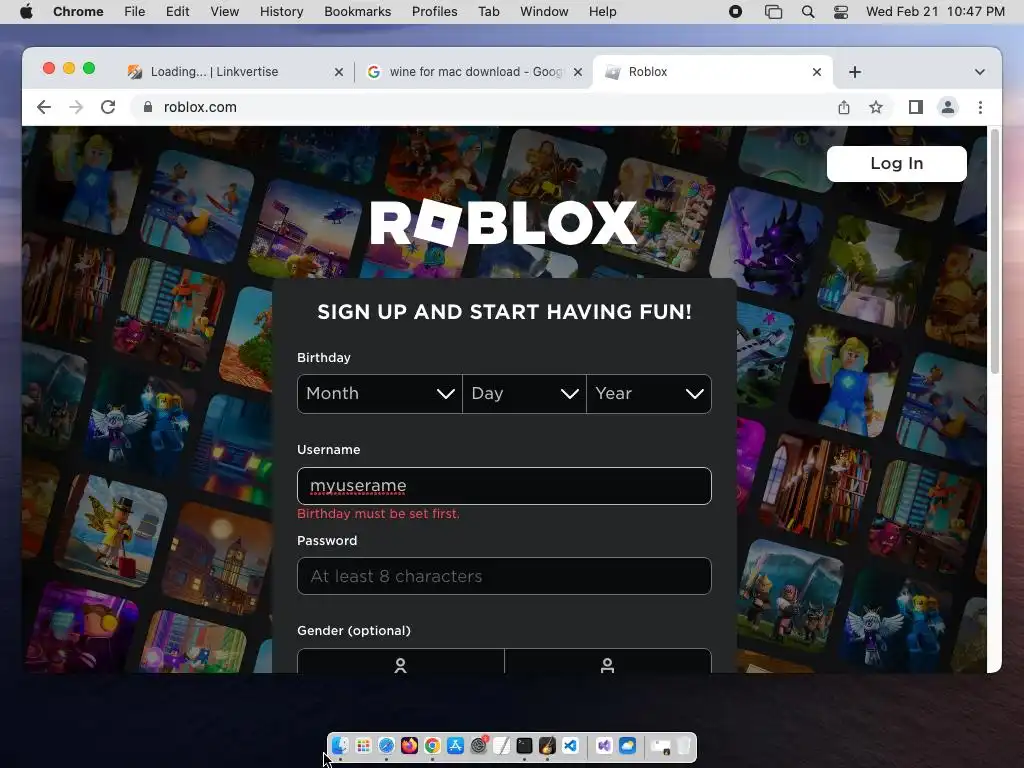
Task: Open System Settings from the dock
Action: coord(479,746)
